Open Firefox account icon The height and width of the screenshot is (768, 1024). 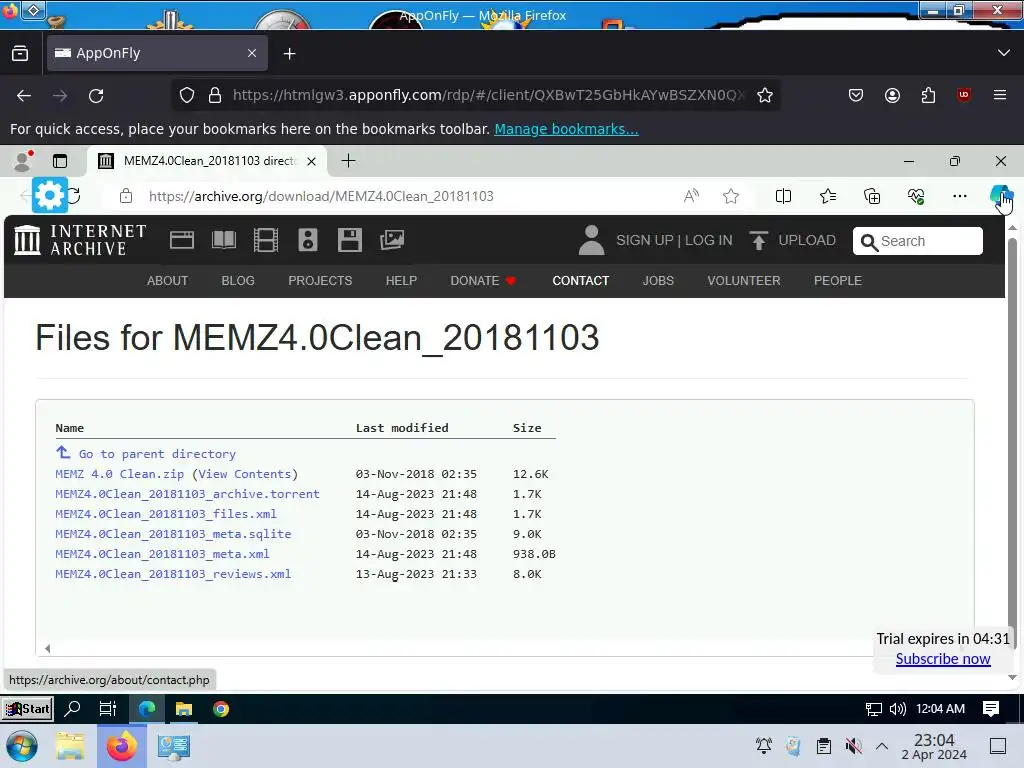click(892, 95)
